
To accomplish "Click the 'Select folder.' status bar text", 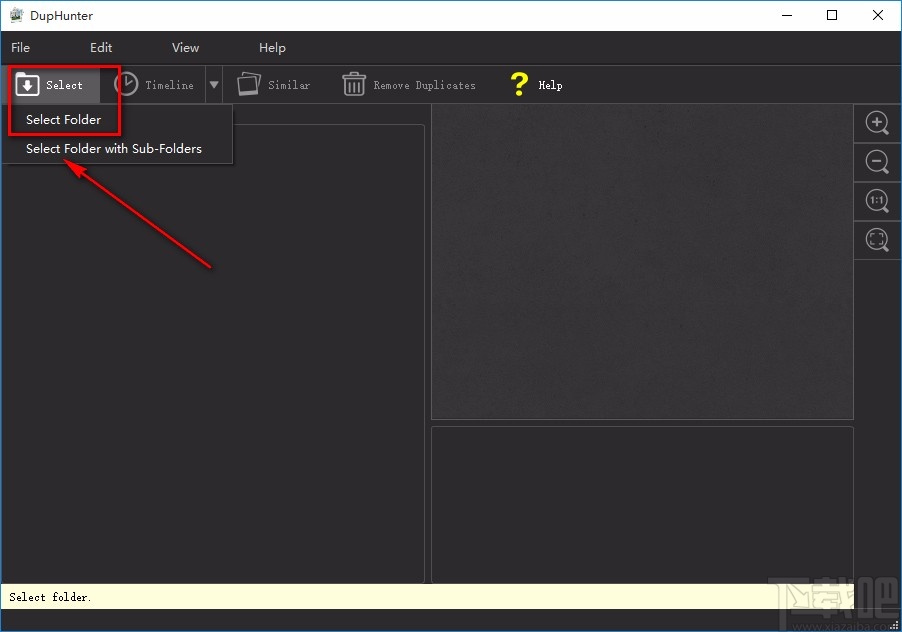I will tap(50, 597).
